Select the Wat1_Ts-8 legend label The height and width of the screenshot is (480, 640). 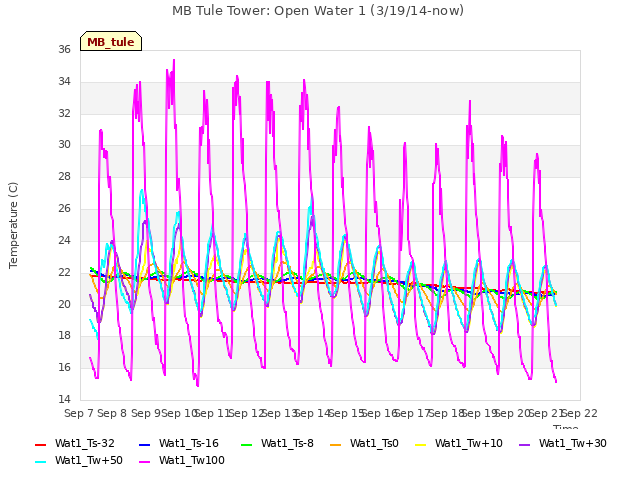(x=287, y=443)
